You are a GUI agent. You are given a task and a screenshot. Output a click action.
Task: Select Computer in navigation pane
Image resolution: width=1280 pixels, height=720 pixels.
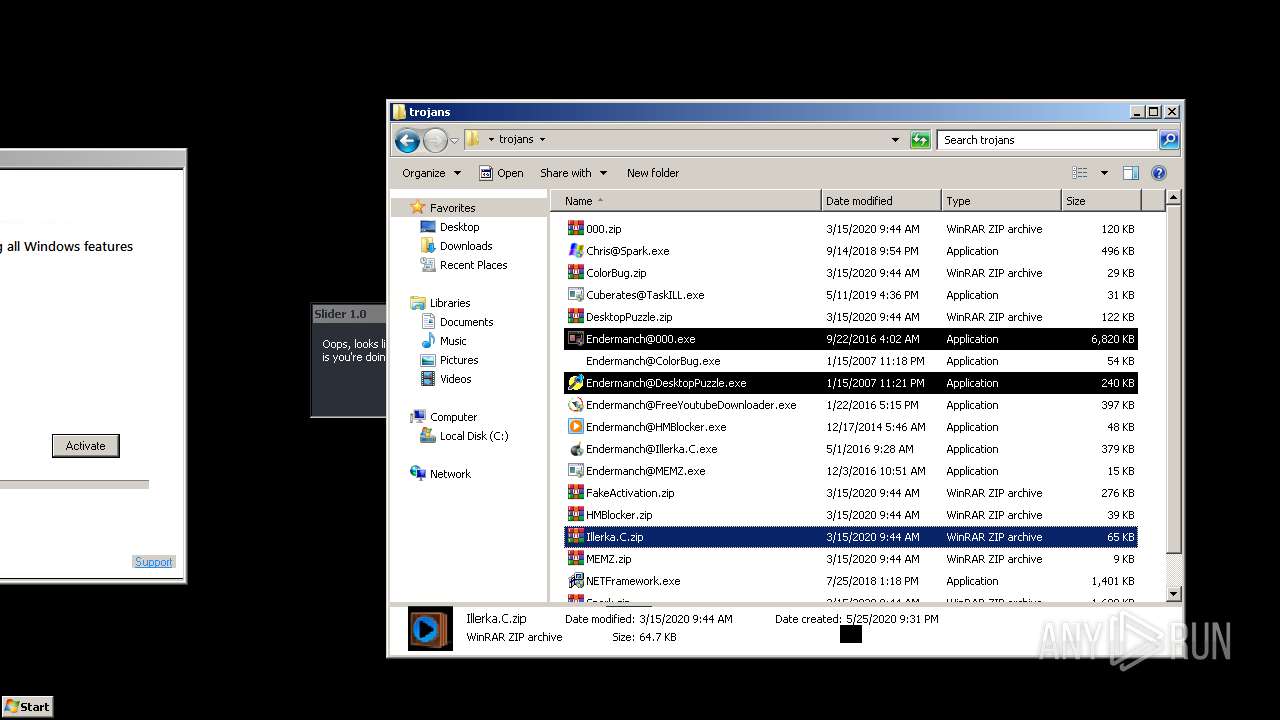(x=453, y=417)
